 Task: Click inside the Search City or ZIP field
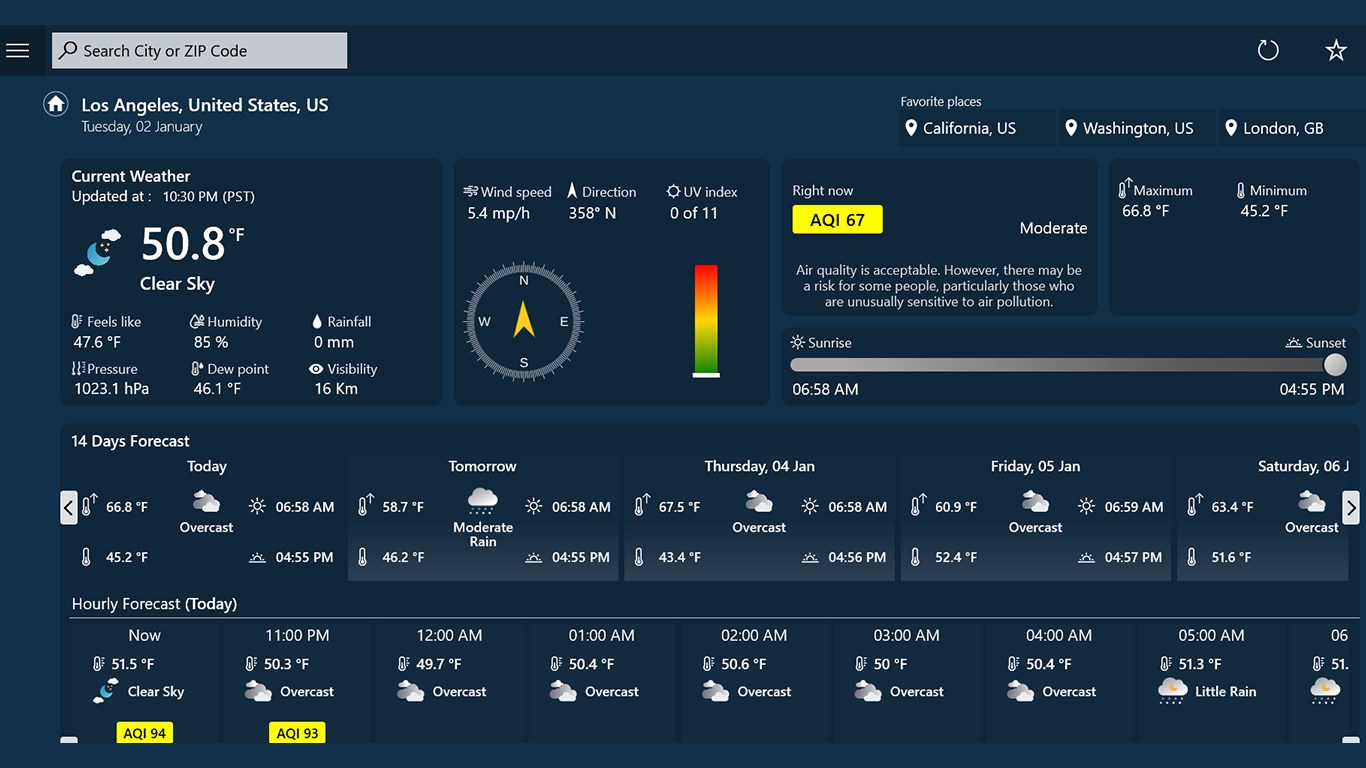click(x=200, y=50)
